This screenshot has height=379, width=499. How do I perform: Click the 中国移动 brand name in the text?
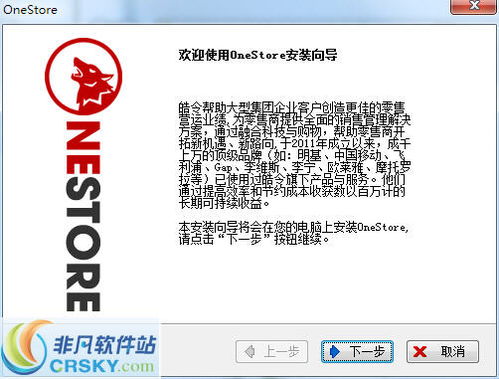tap(358, 155)
